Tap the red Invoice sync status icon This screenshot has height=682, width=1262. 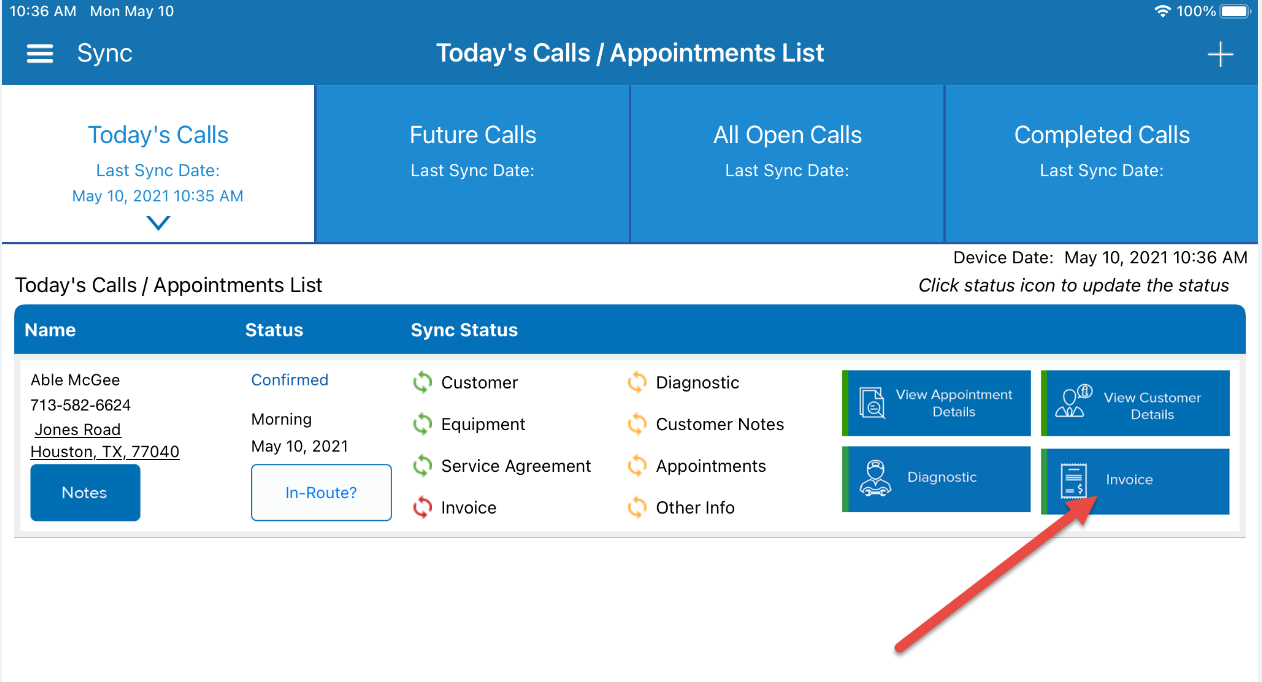pyautogui.click(x=425, y=507)
